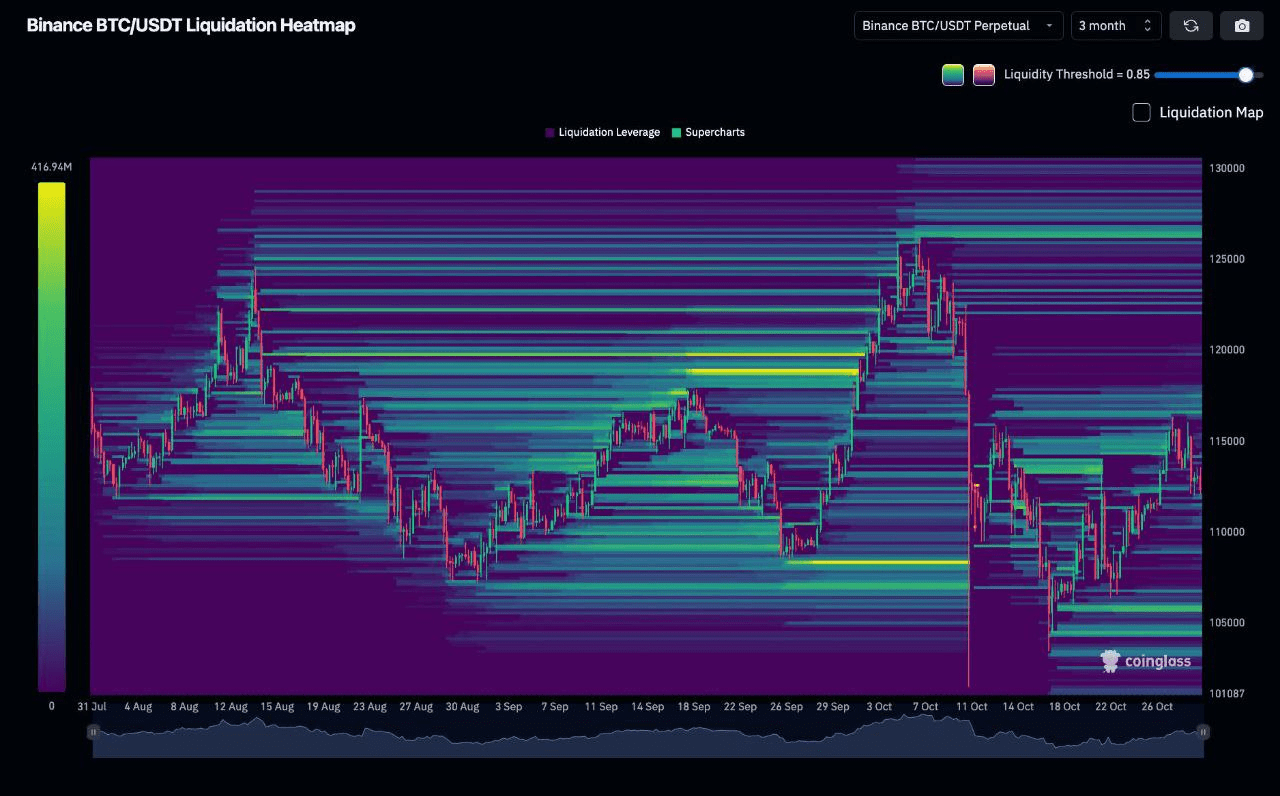This screenshot has height=796, width=1280.
Task: Toggle the Liquidation Leverage series label
Action: [609, 132]
